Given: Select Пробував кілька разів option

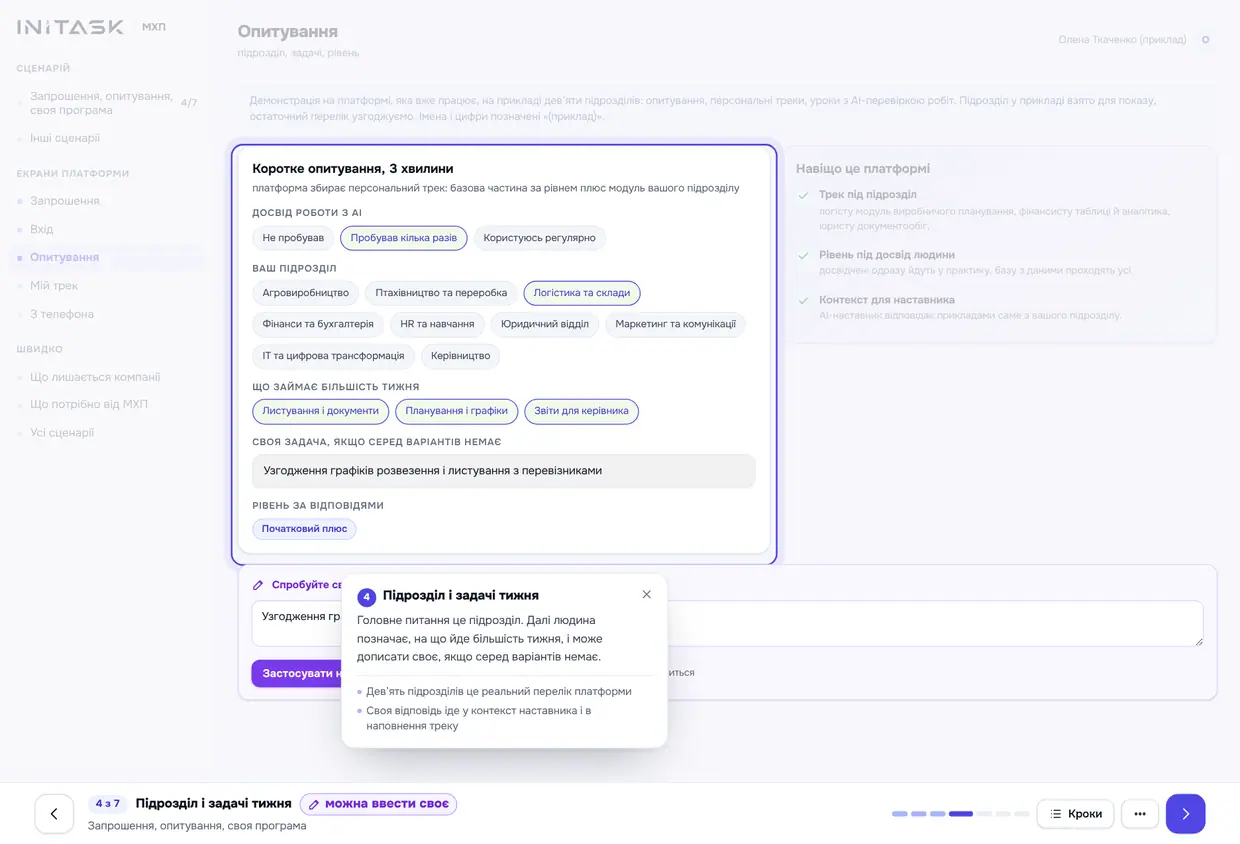Looking at the screenshot, I should (403, 238).
